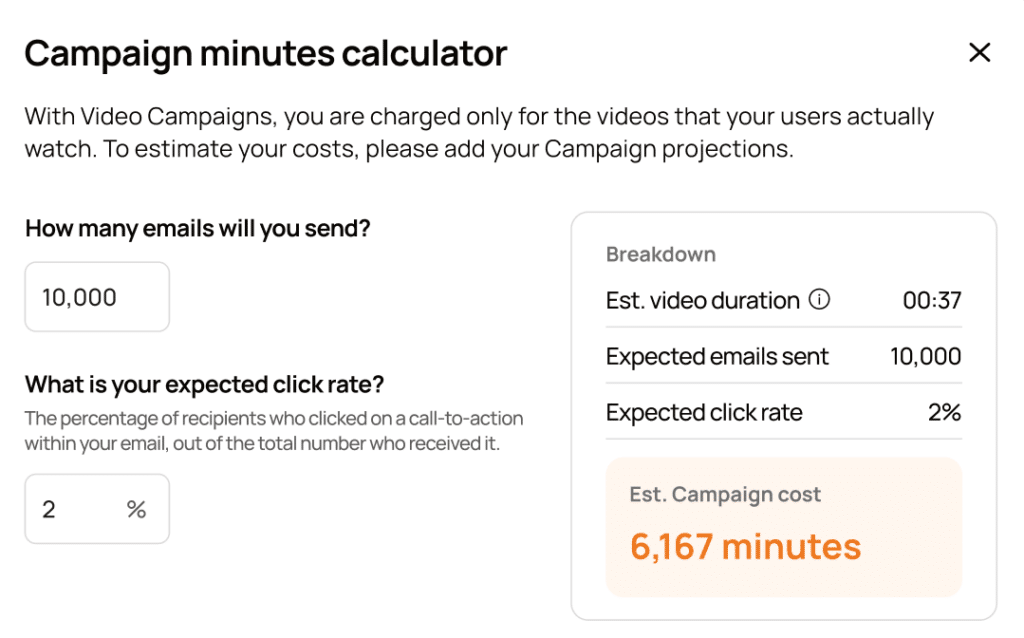The image size is (1024, 638).
Task: Focus the emails count field showing 10,000
Action: (97, 297)
